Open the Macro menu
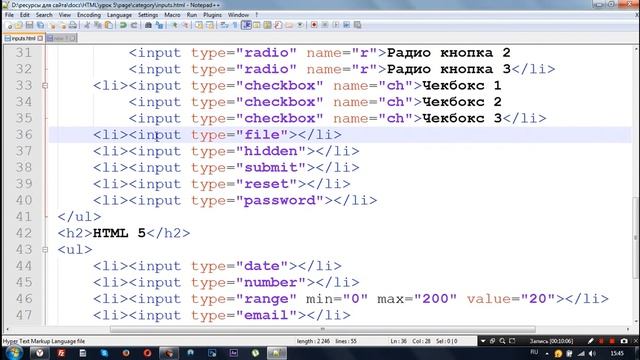 pos(172,15)
